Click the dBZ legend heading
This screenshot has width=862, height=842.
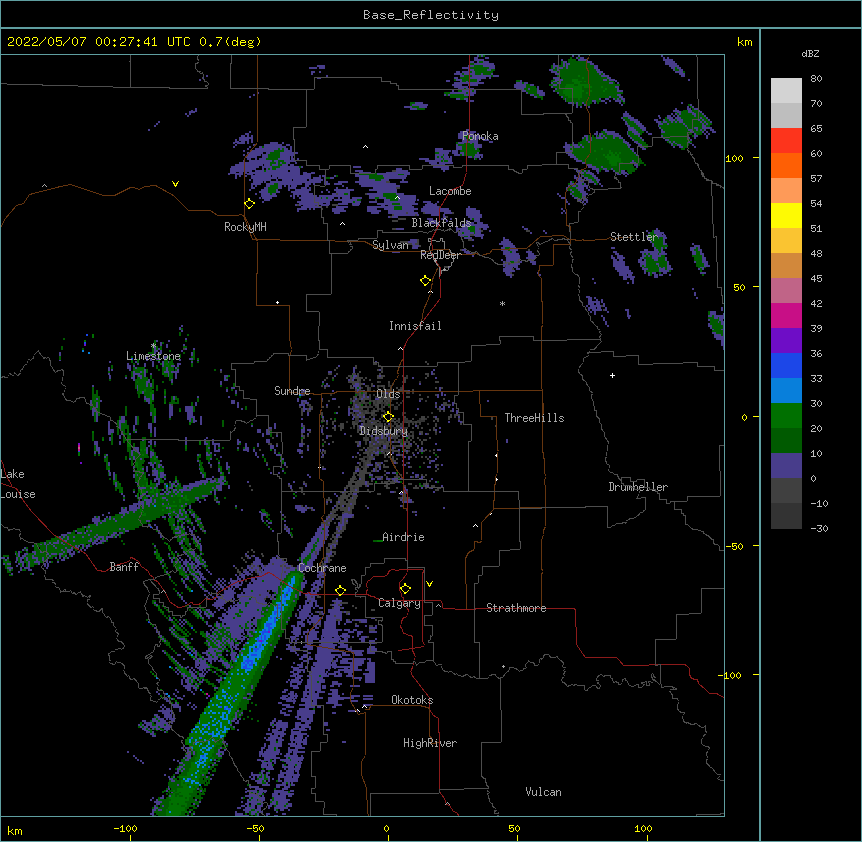[x=810, y=53]
